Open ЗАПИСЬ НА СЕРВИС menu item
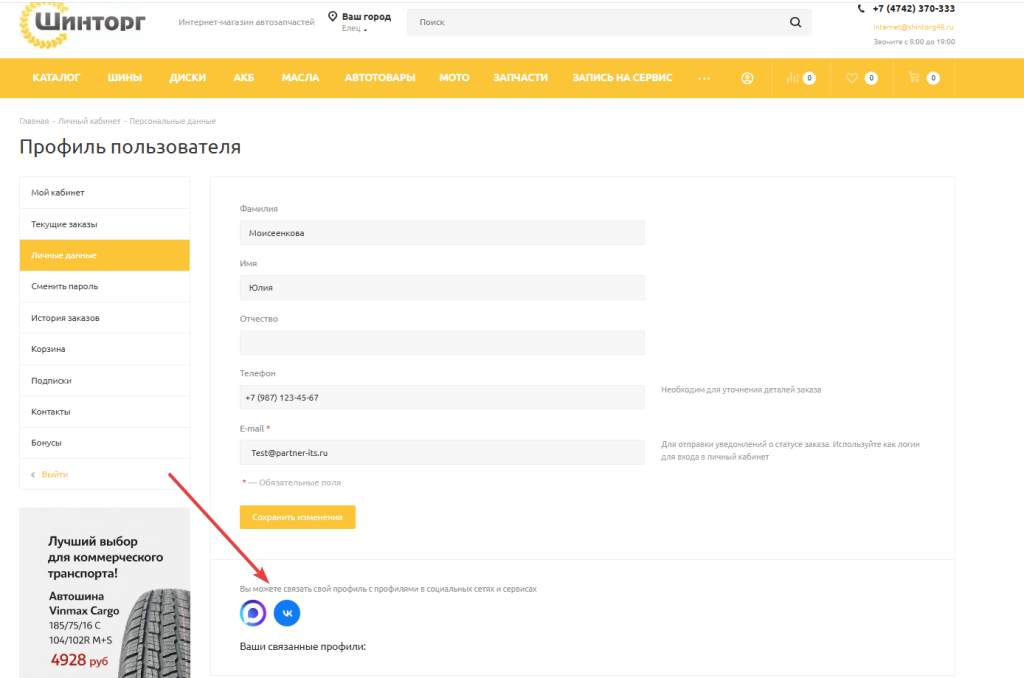Screen dimensions: 1024x678 pyautogui.click(x=622, y=78)
